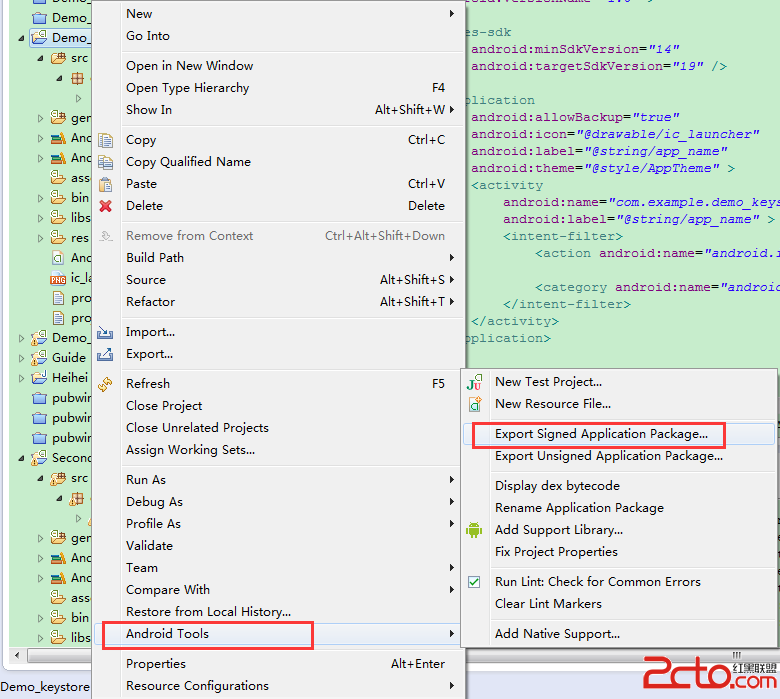Viewport: 780px width, 699px height.
Task: Expand the Guide project node
Action: tap(21, 358)
